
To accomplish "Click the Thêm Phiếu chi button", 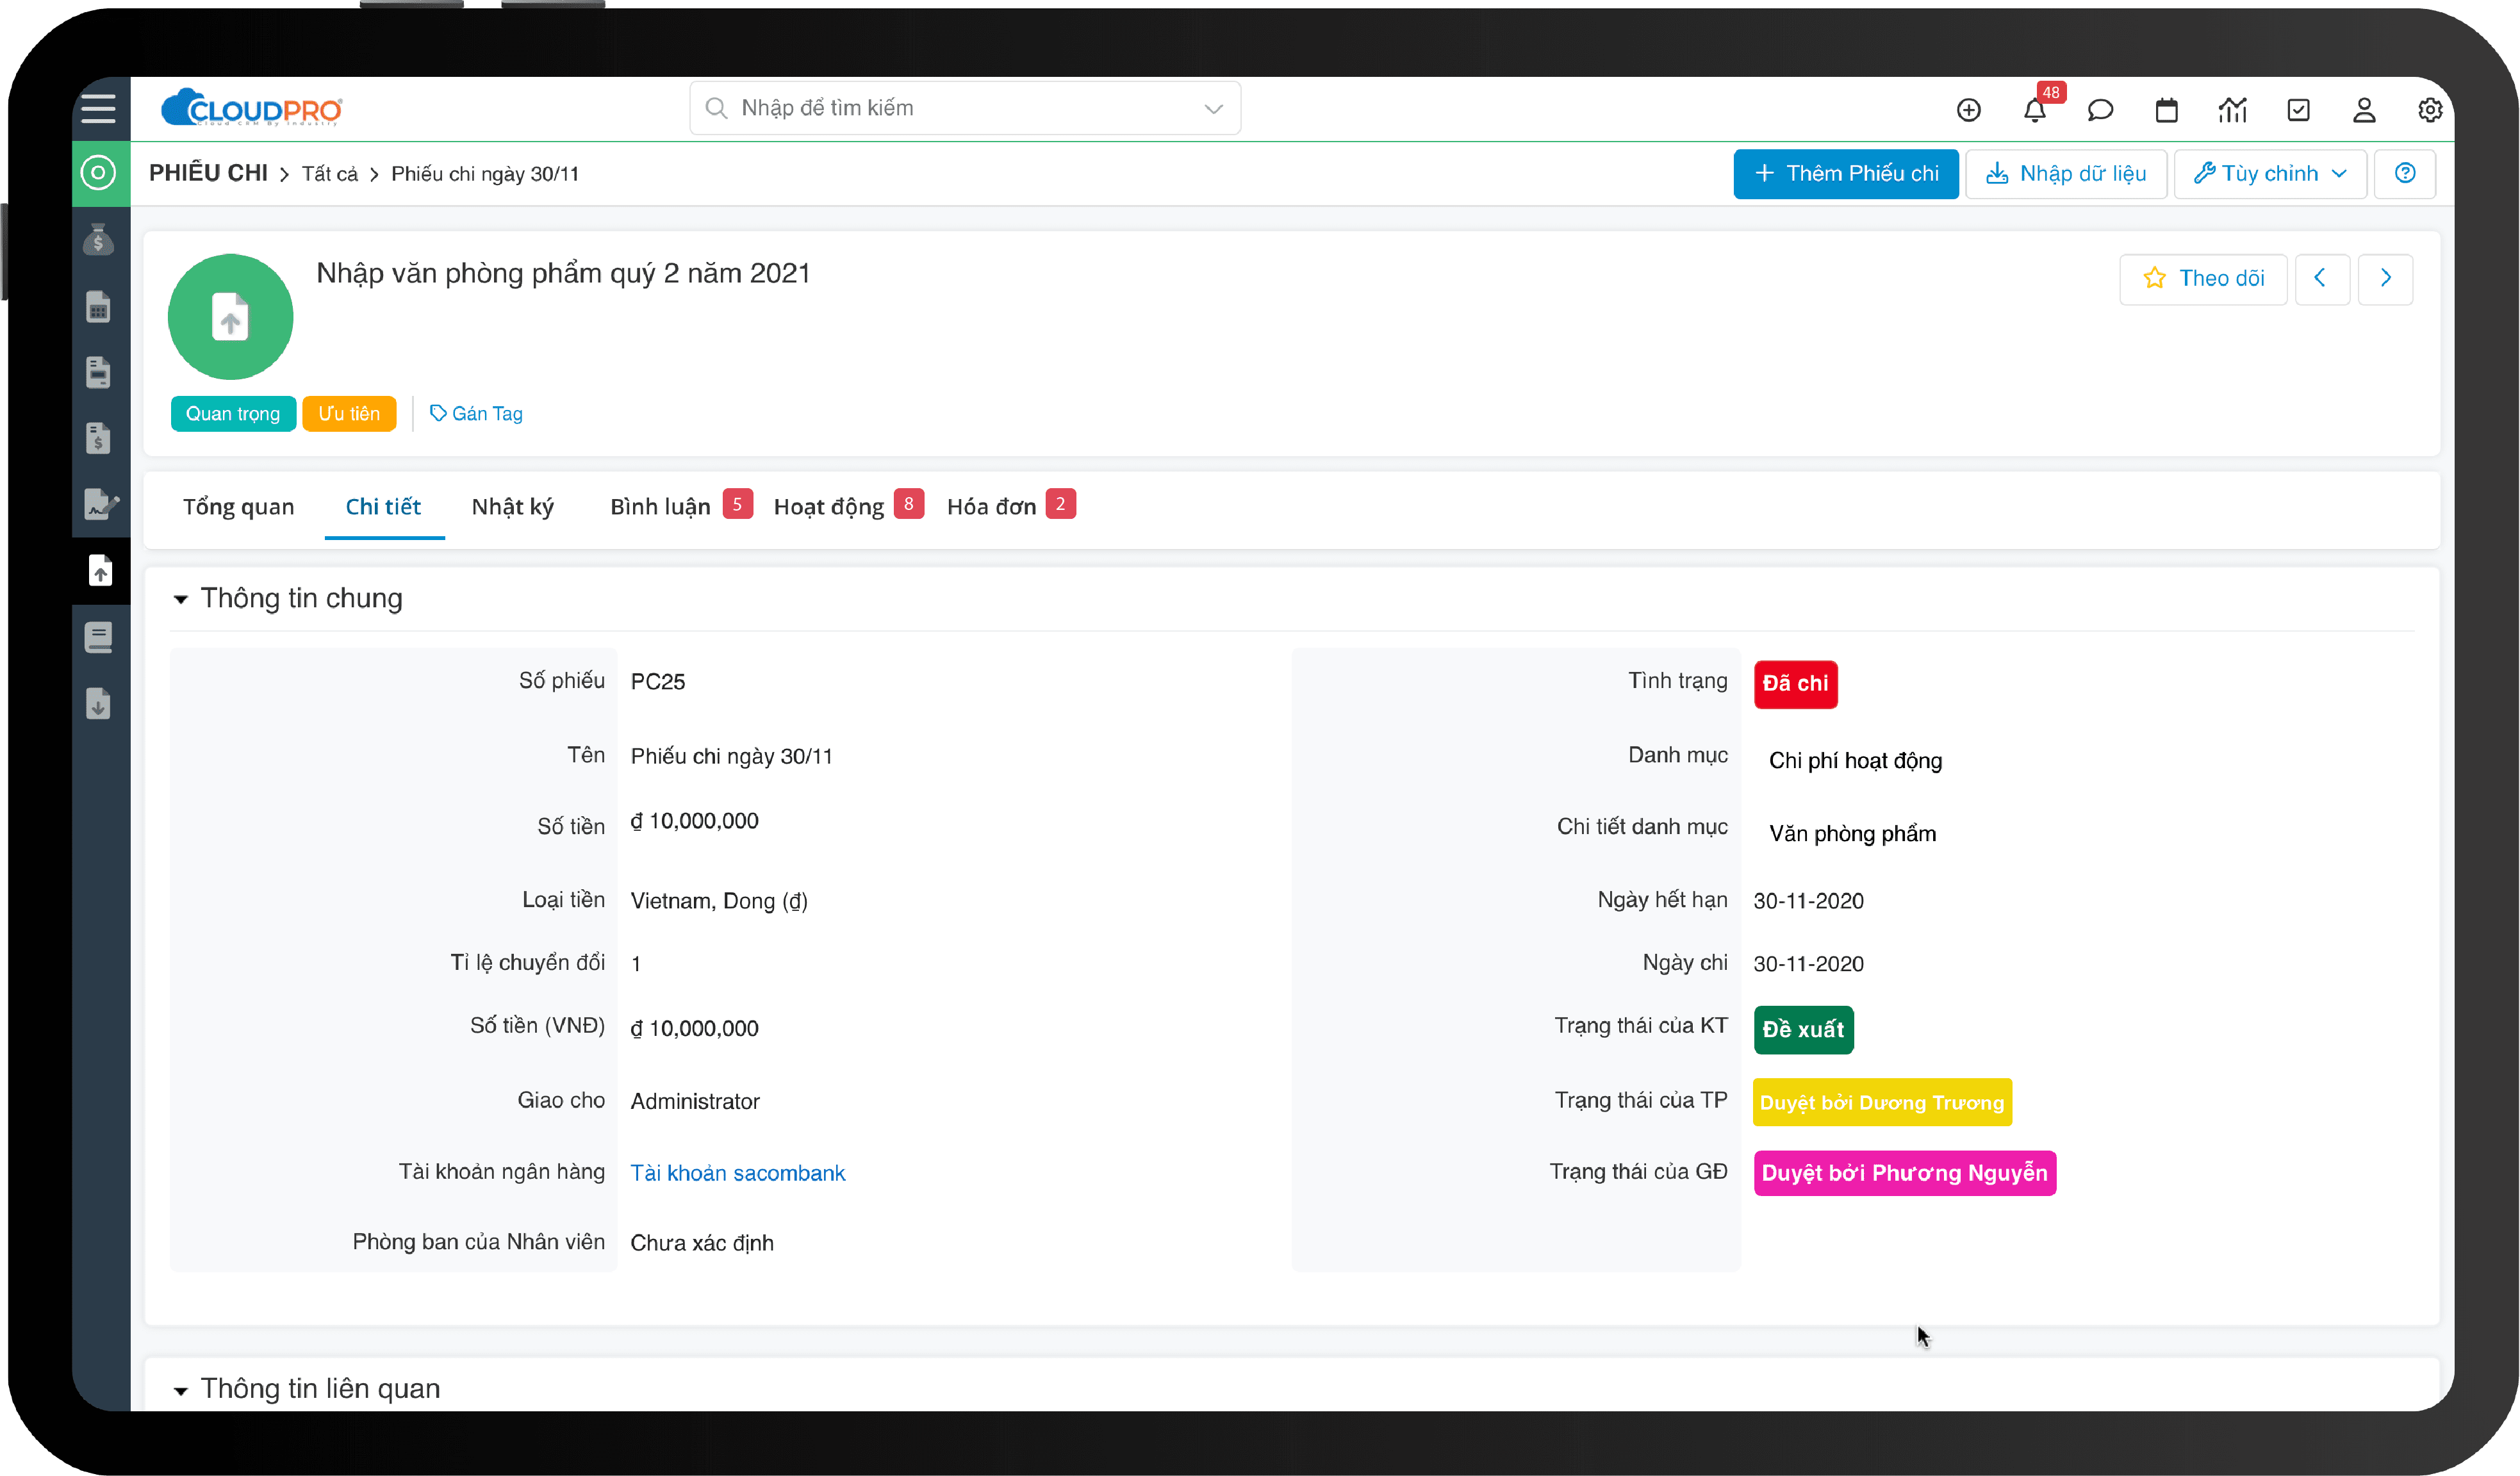I will [x=1845, y=174].
